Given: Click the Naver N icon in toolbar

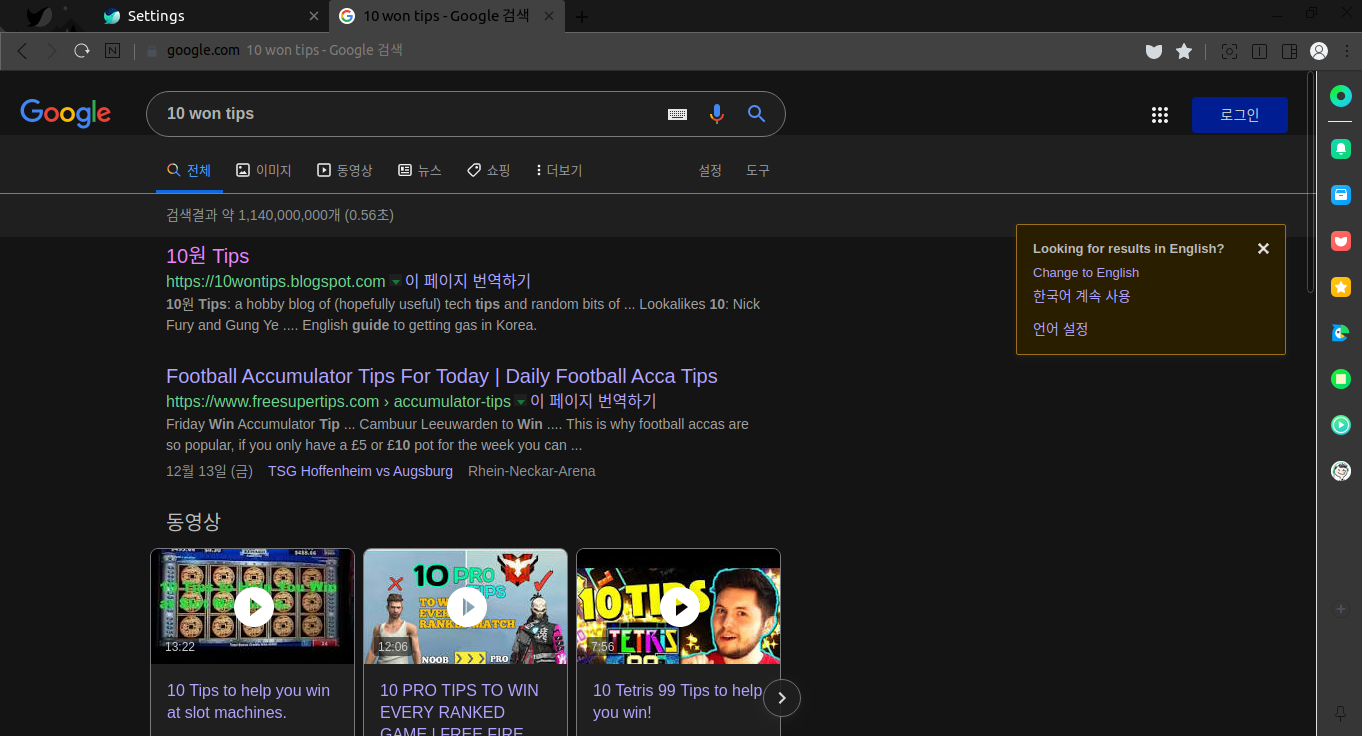Looking at the screenshot, I should tap(112, 51).
